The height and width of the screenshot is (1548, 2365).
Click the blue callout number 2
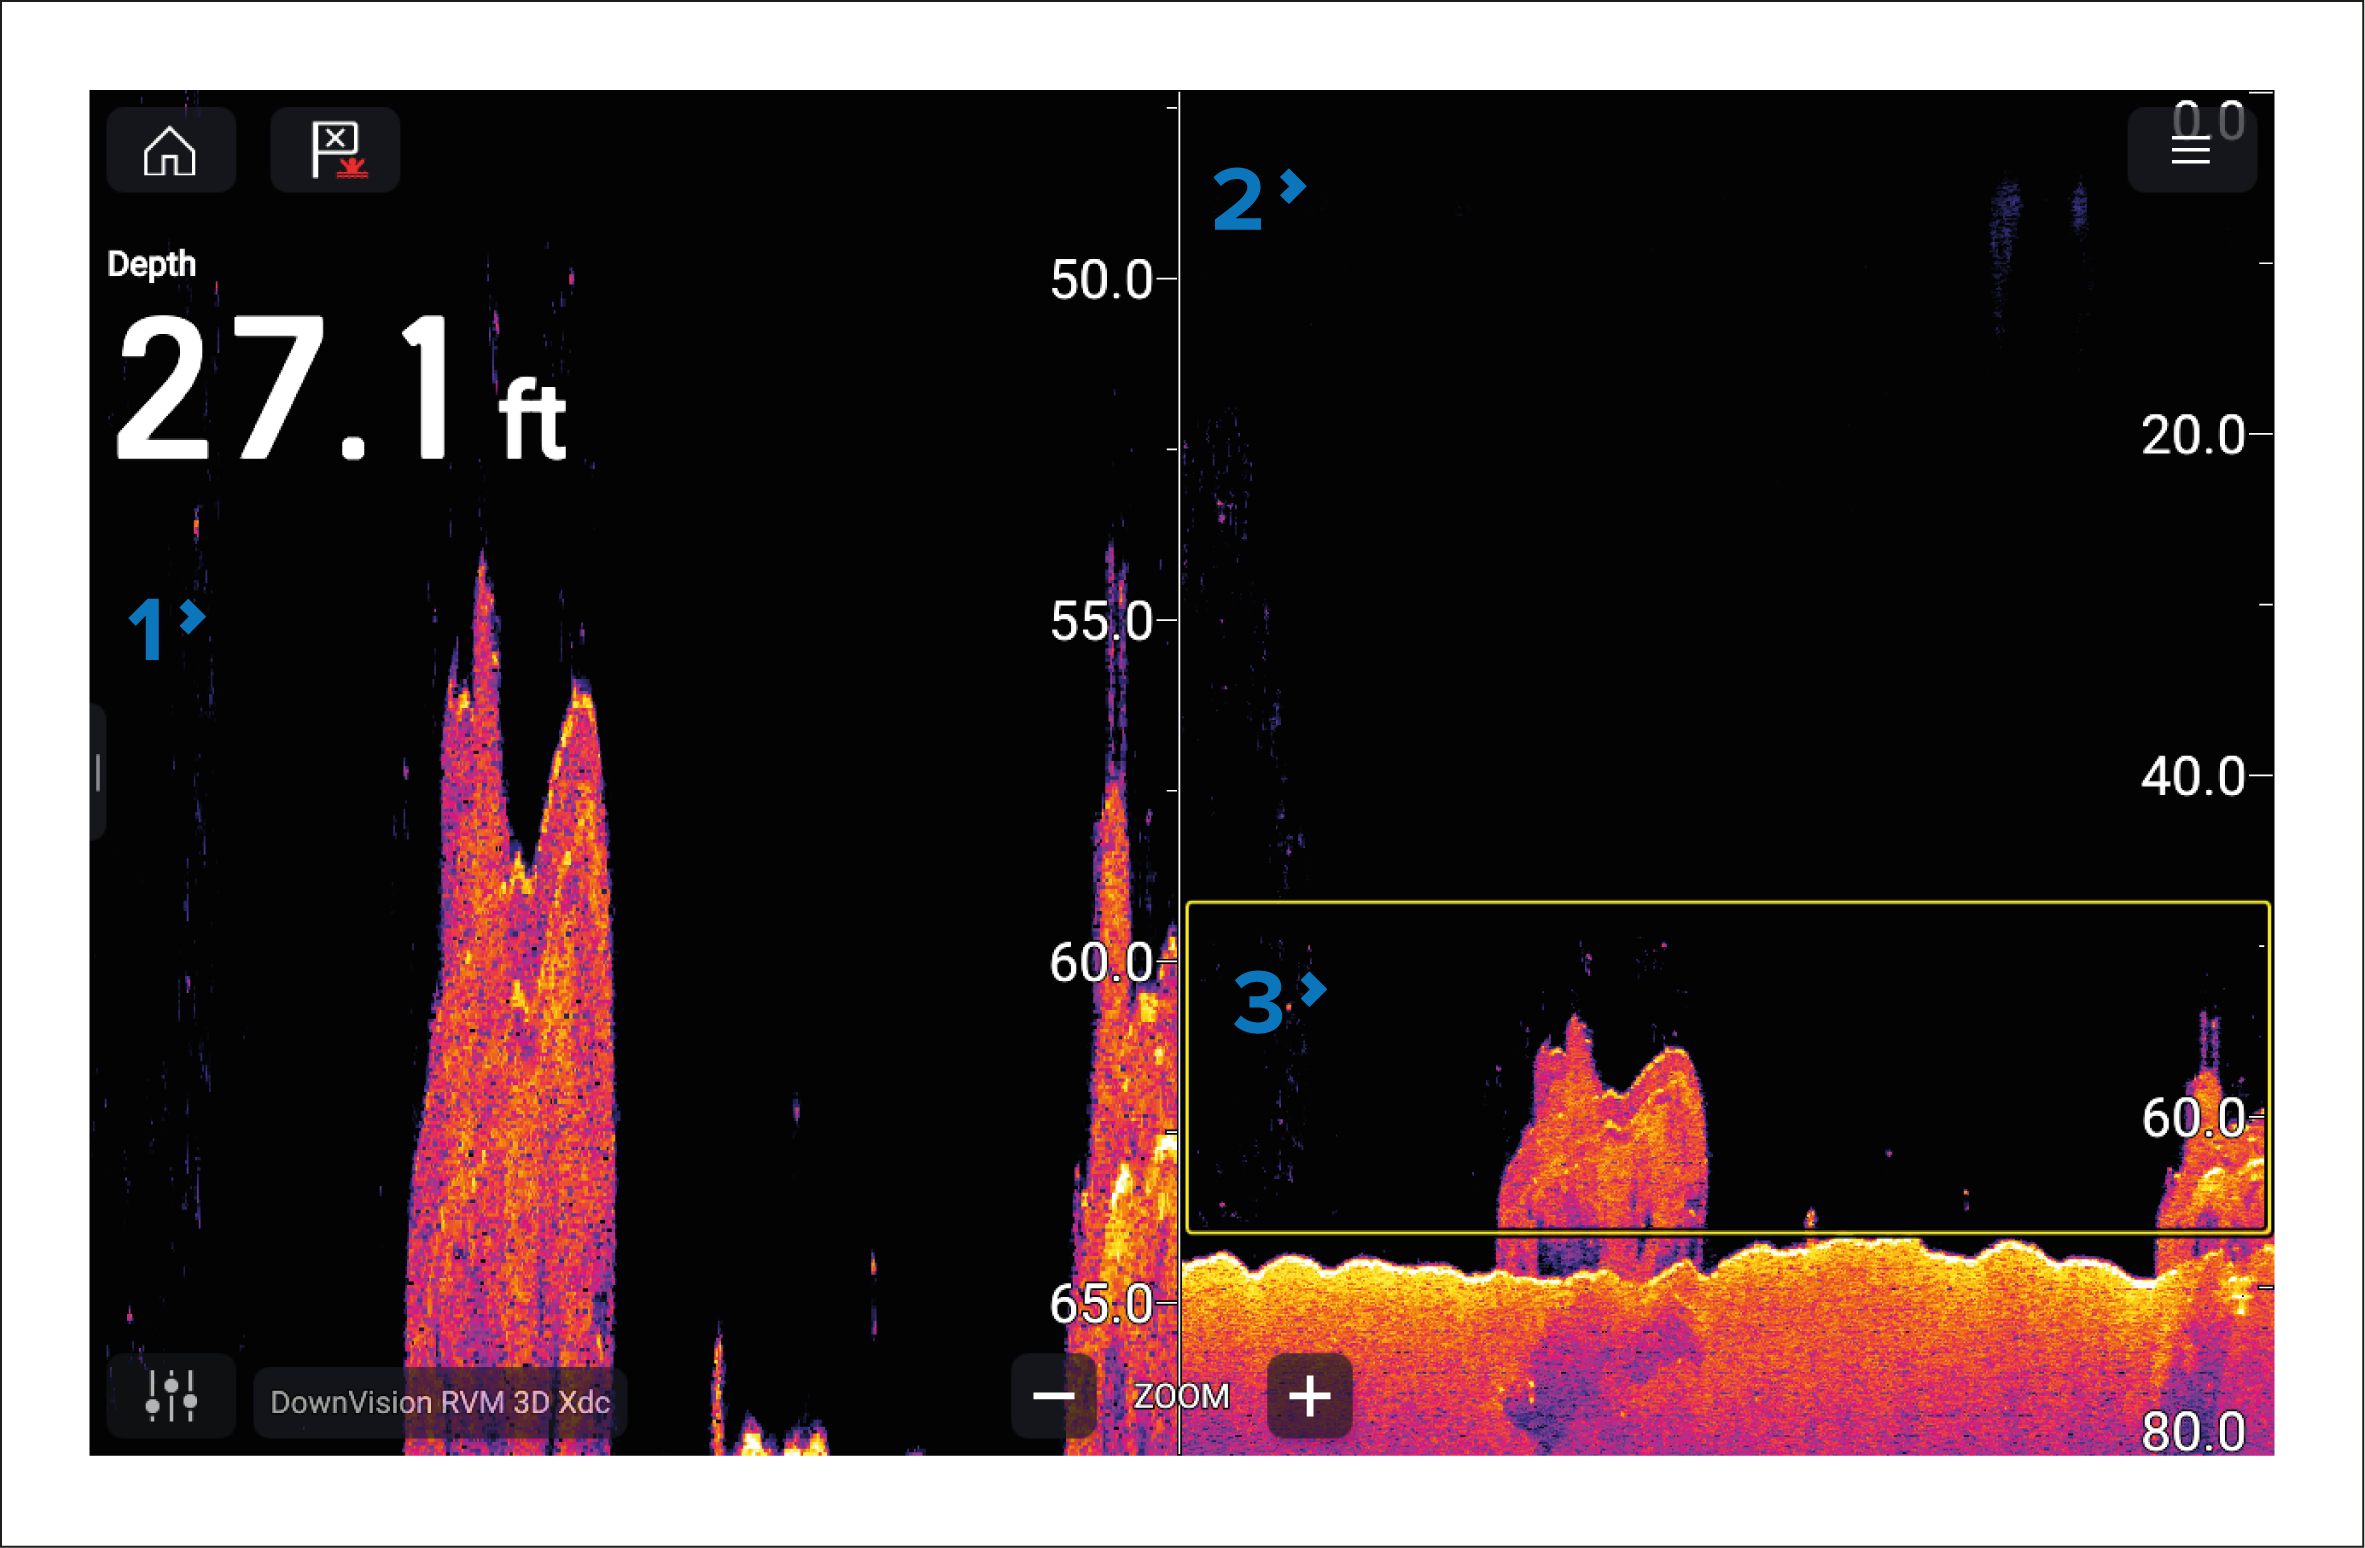1237,200
